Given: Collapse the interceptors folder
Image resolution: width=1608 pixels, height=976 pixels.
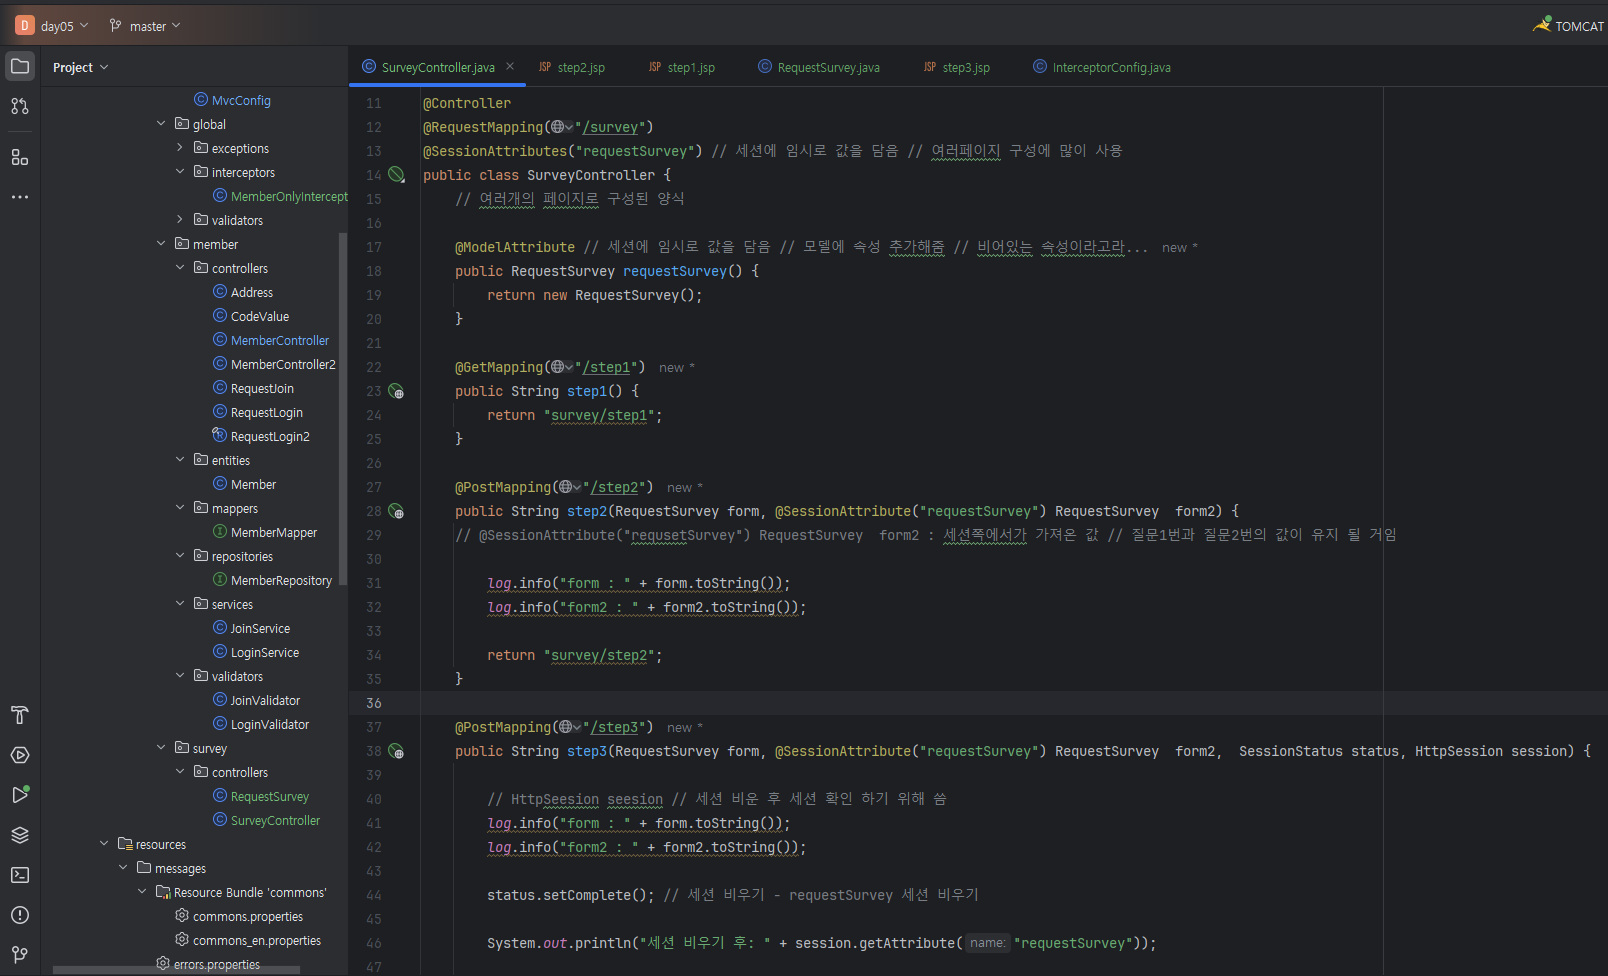Looking at the screenshot, I should click(180, 172).
